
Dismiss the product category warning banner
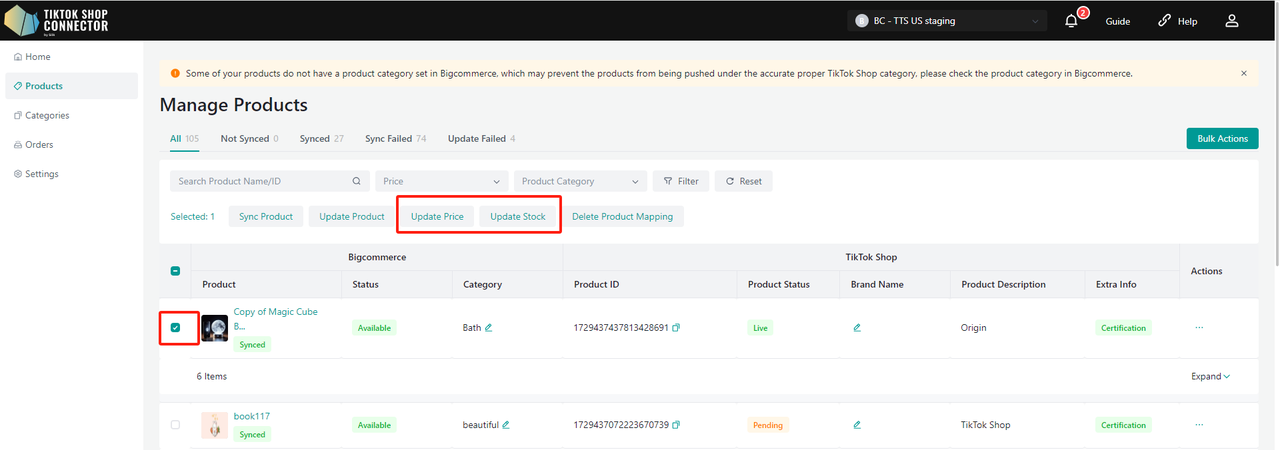1244,73
